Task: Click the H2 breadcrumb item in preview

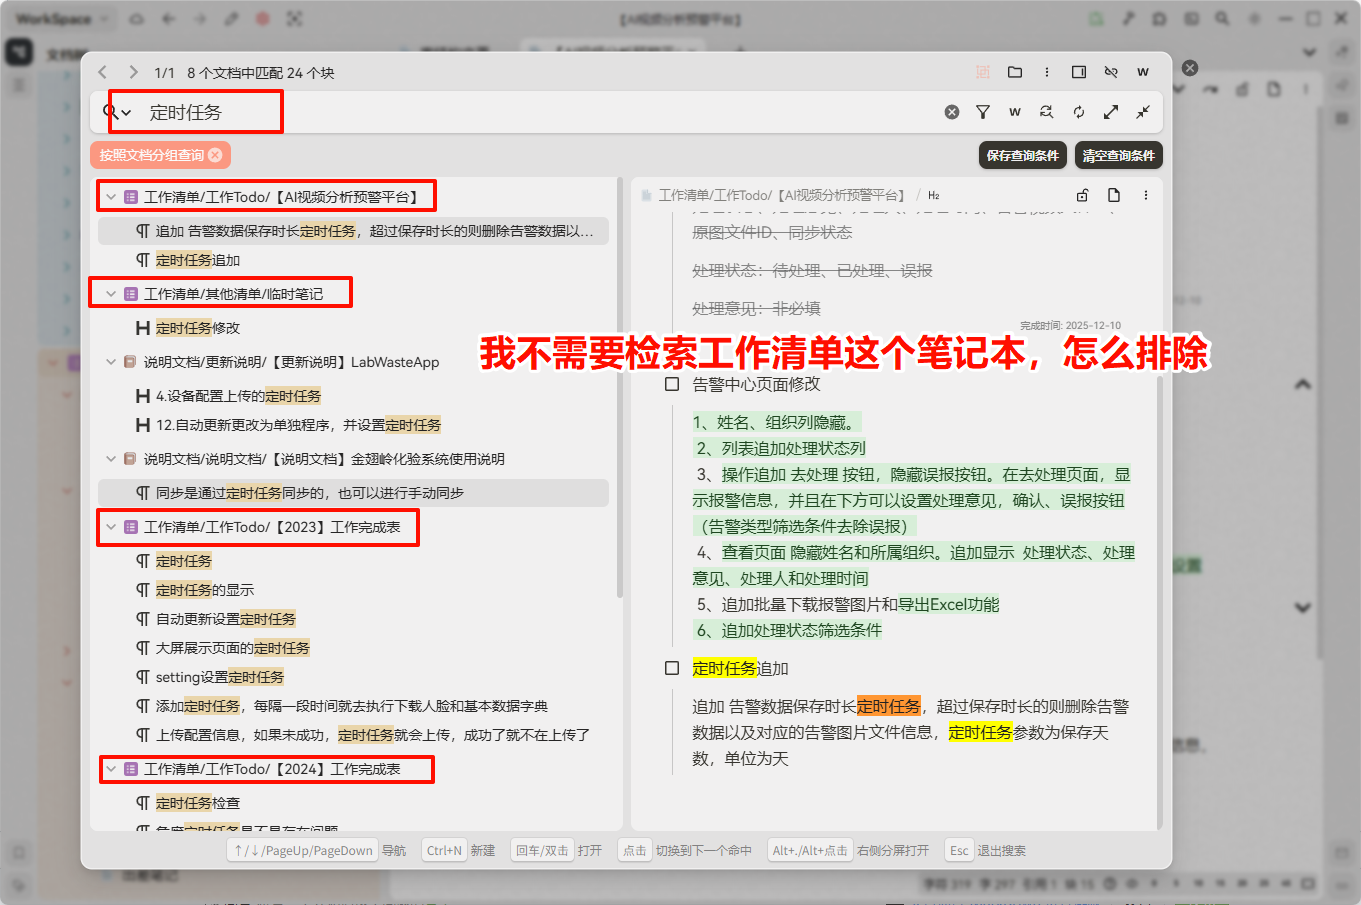Action: click(934, 195)
